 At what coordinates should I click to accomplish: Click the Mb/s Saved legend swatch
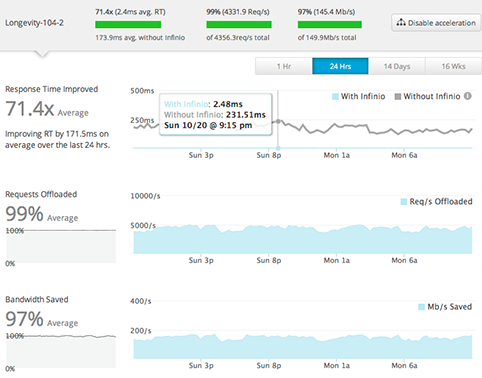tap(421, 307)
